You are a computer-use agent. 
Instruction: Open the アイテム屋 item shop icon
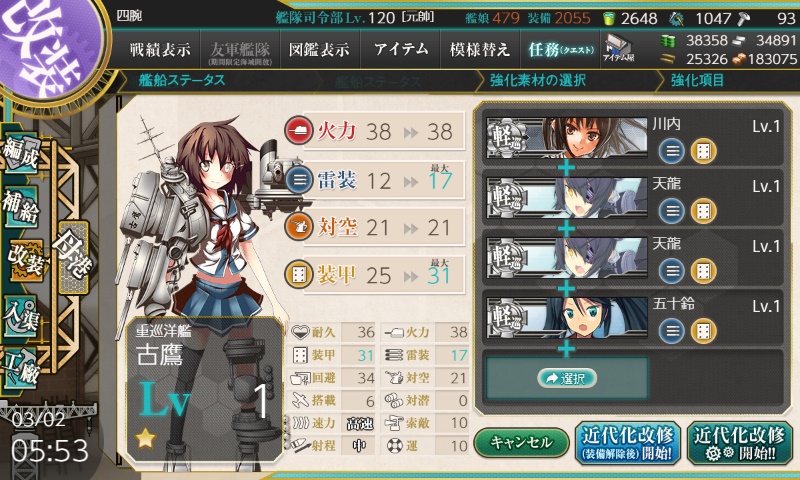618,49
